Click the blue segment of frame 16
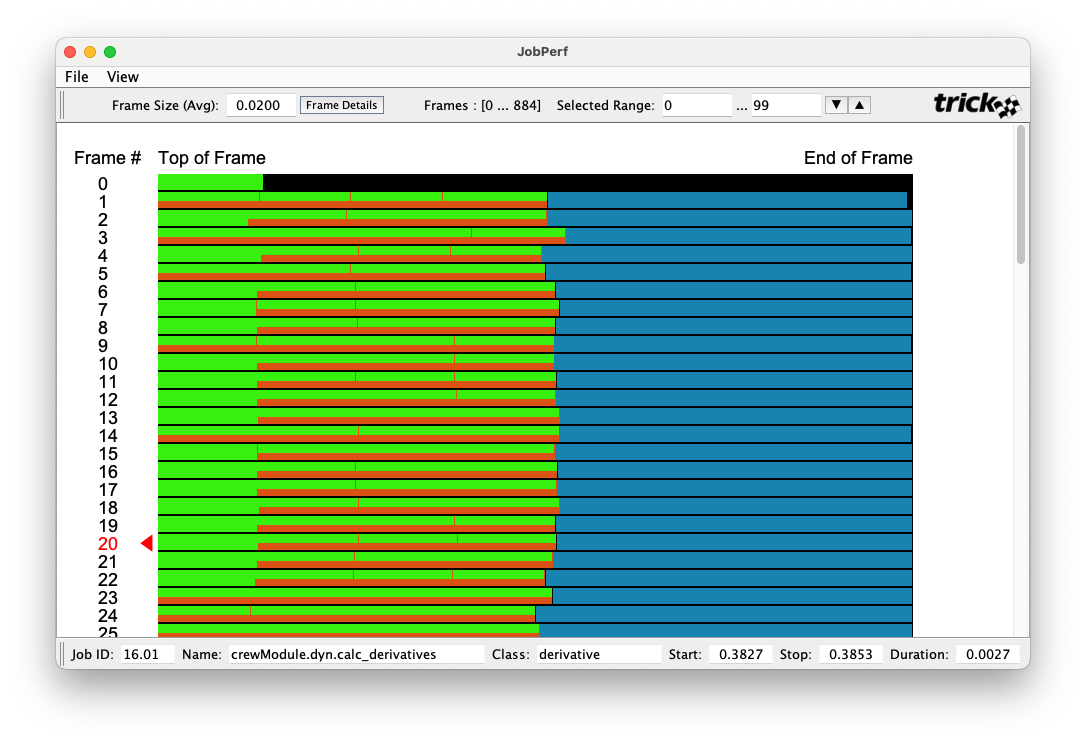 [735, 470]
